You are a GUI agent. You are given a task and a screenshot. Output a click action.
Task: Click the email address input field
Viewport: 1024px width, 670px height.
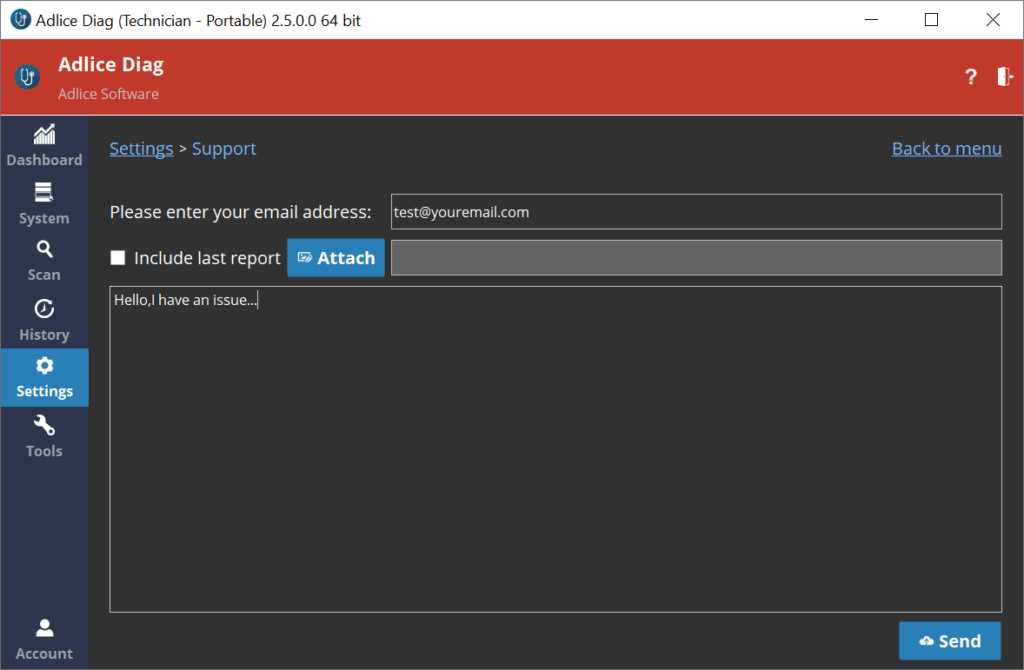coord(695,212)
